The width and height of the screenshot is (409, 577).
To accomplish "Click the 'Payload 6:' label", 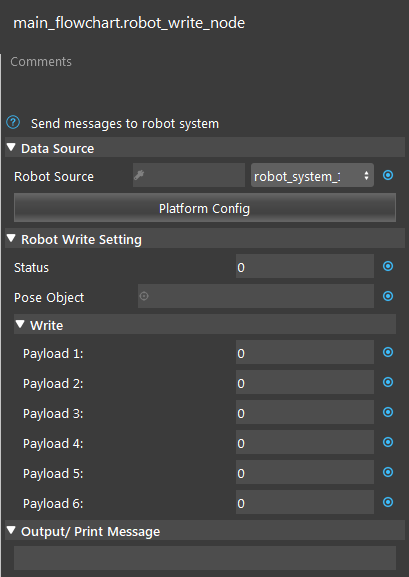I will pyautogui.click(x=53, y=503).
